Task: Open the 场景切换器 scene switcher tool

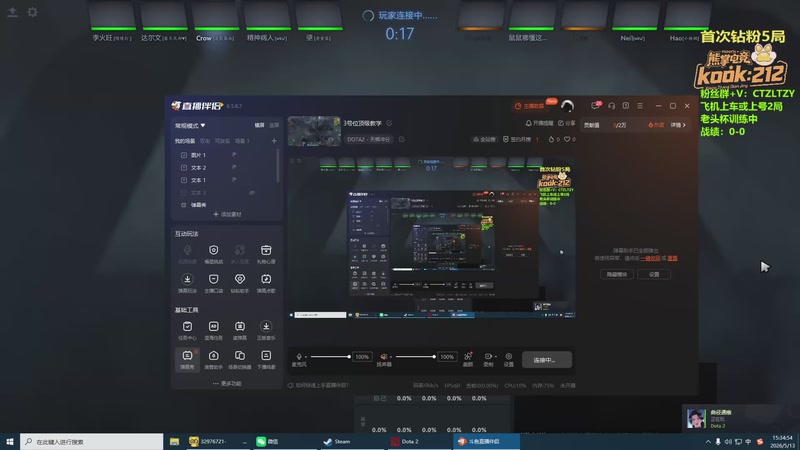Action: coord(239,359)
